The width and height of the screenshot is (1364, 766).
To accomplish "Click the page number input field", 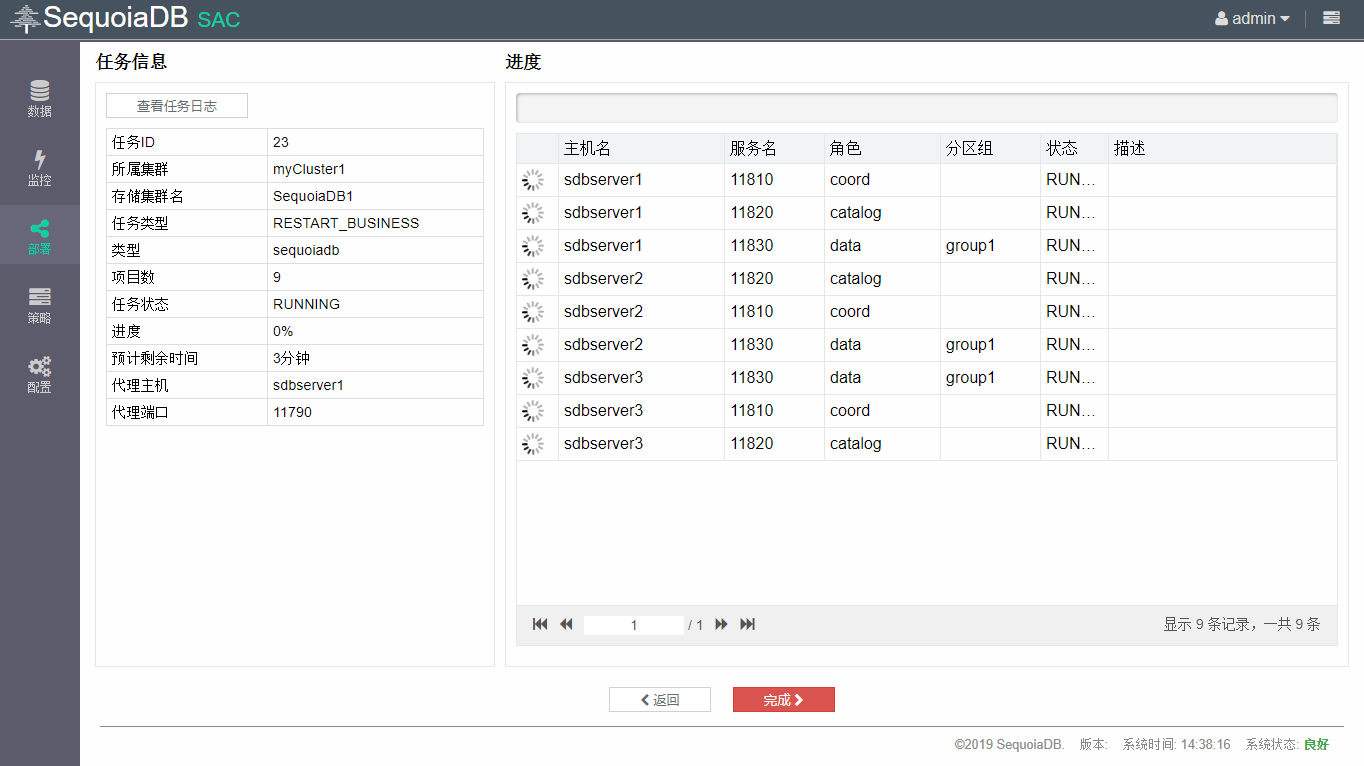I will pos(634,625).
